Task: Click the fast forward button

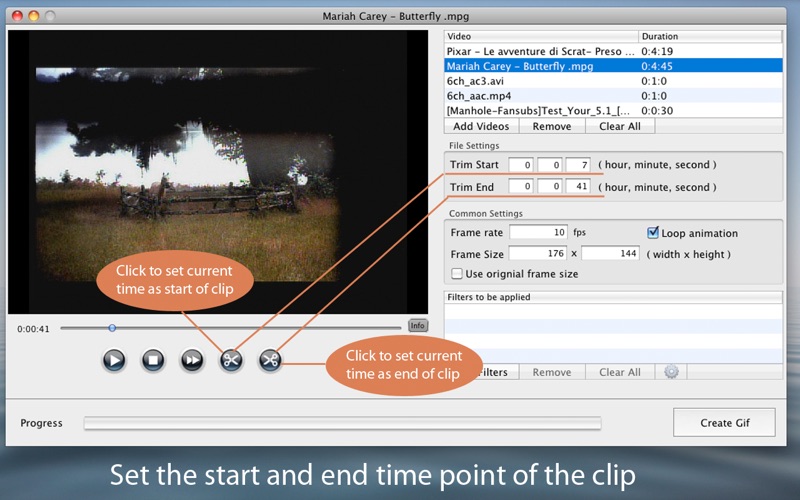Action: click(191, 360)
